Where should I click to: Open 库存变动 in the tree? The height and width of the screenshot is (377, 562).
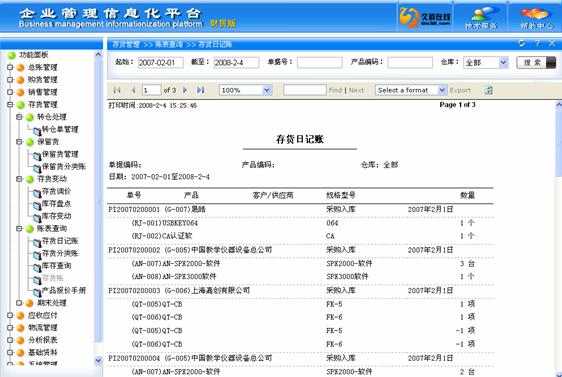pos(56,216)
